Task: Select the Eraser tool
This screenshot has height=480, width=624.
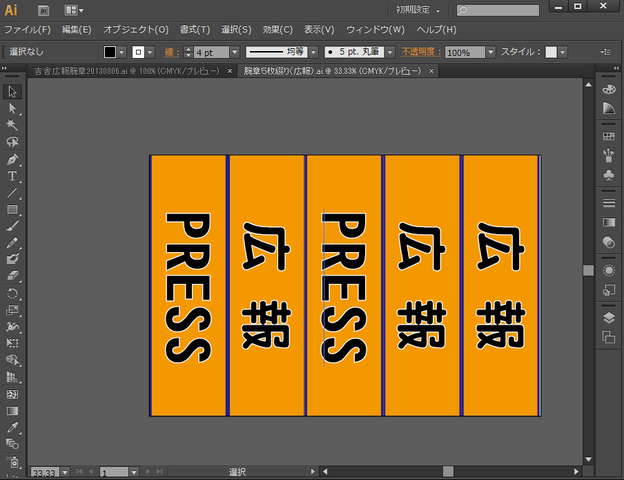Action: tap(12, 276)
